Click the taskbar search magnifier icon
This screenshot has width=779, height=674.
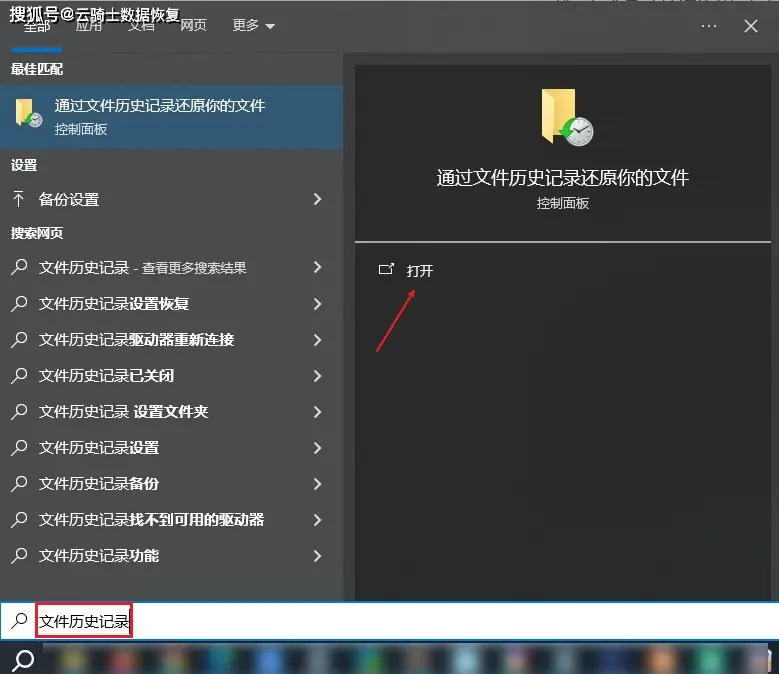22,661
